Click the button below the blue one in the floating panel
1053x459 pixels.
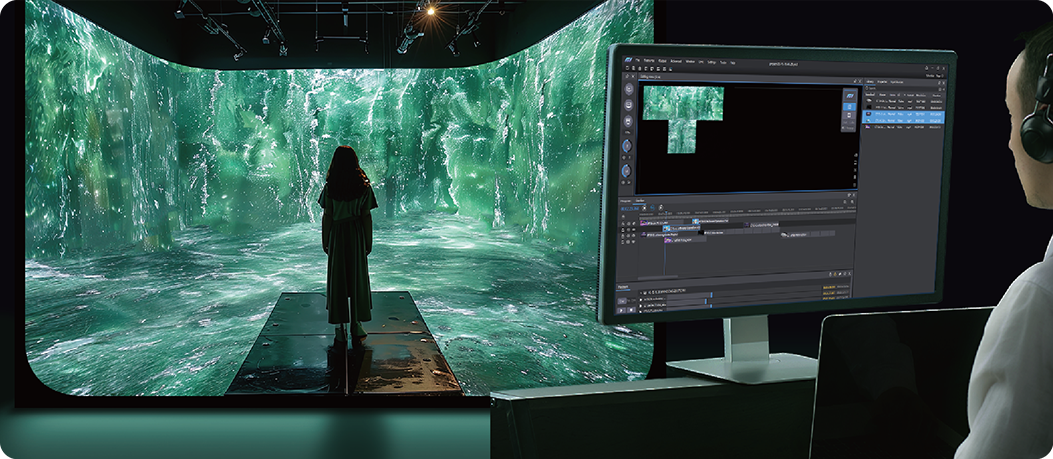[849, 115]
